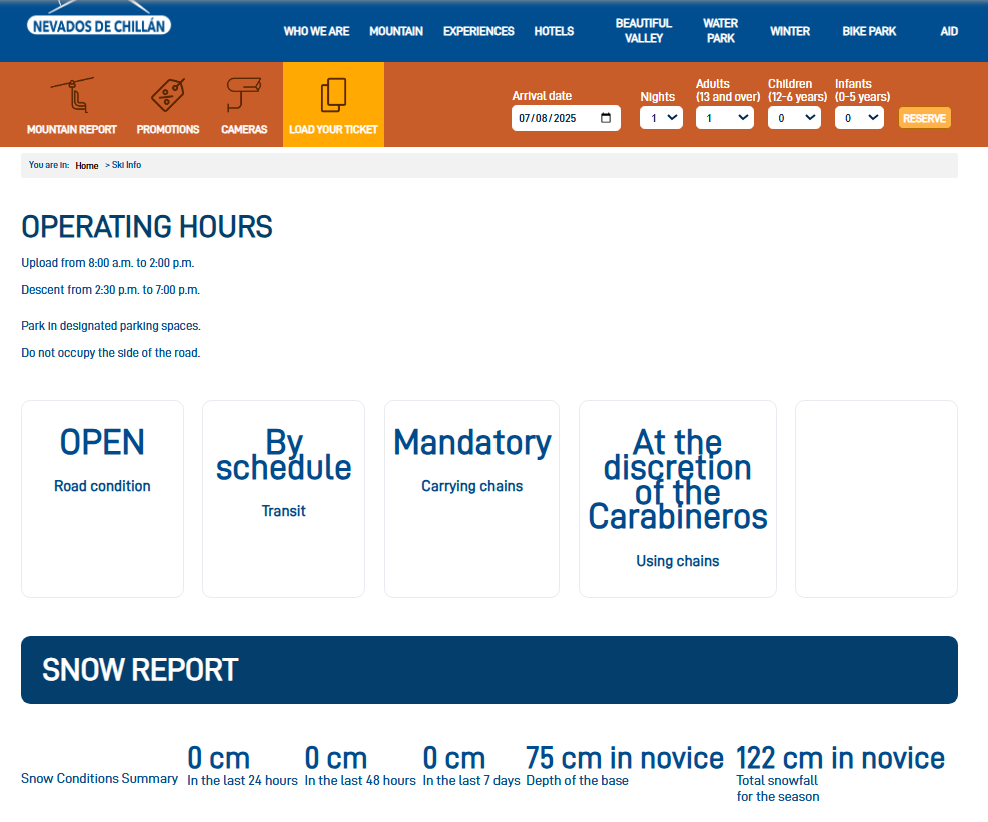Open the Experiences menu

pyautogui.click(x=478, y=31)
